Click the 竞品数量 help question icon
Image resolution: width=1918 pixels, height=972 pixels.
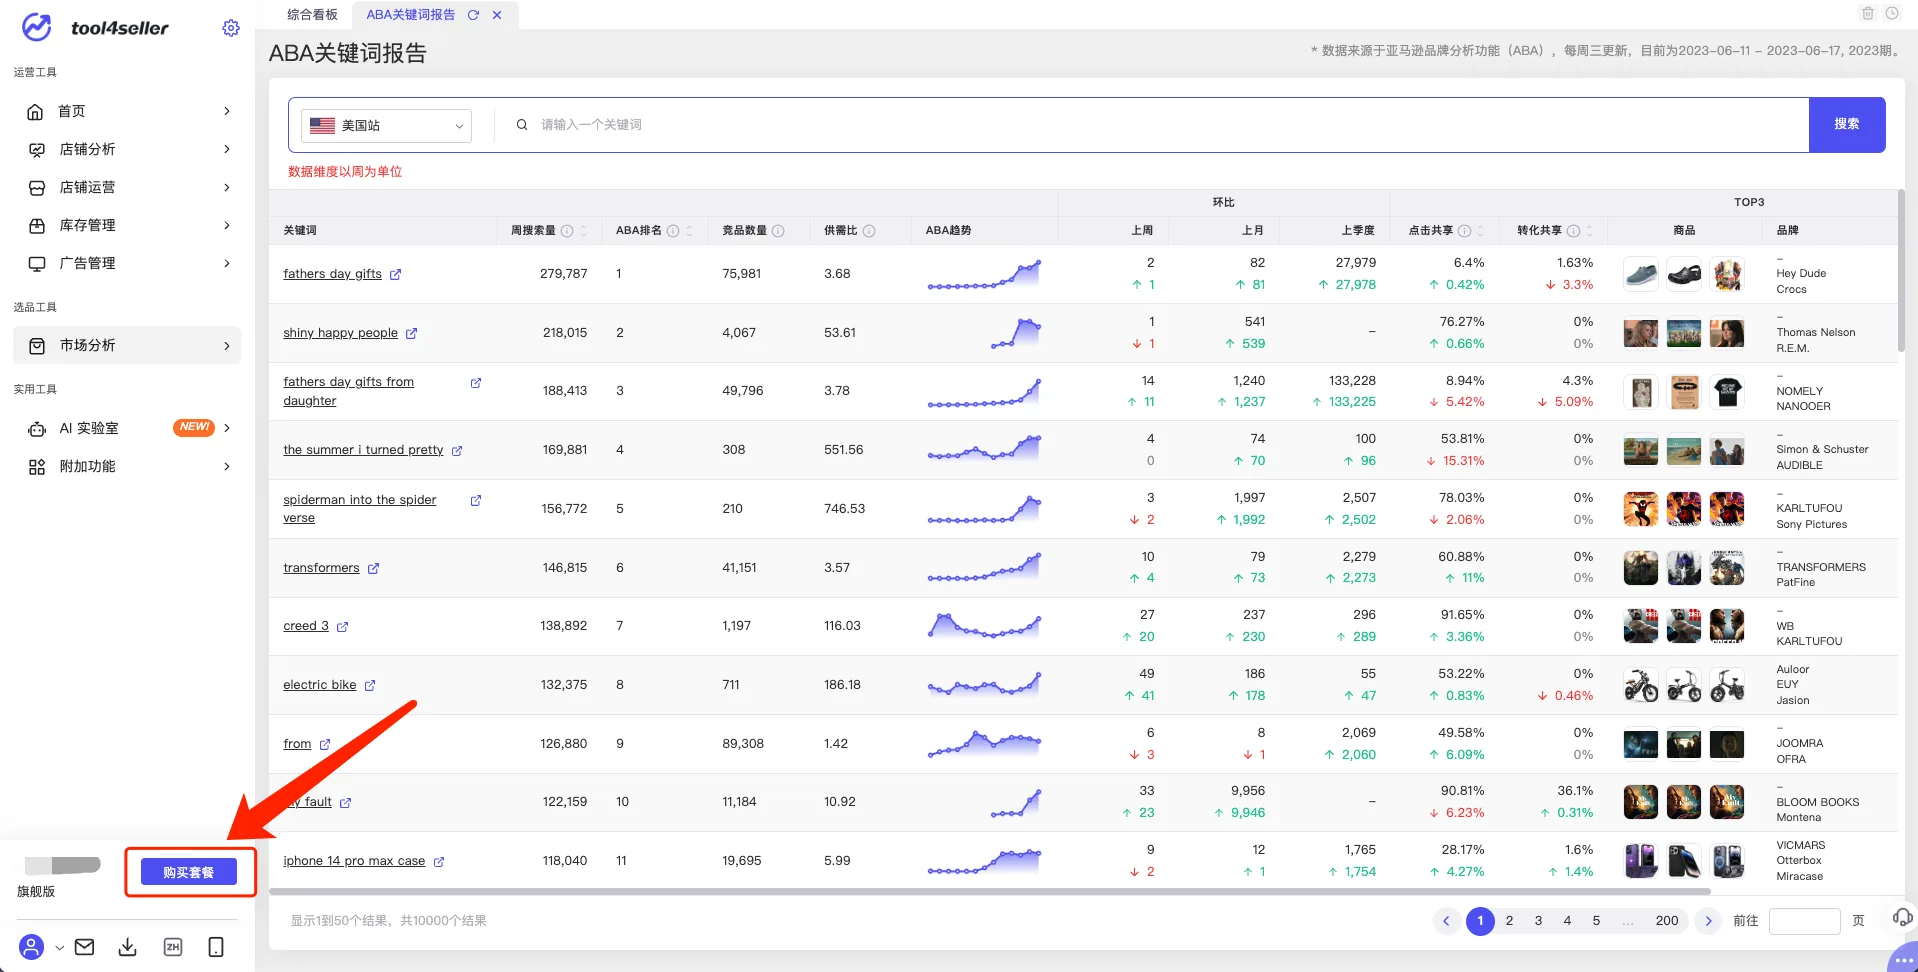pyautogui.click(x=778, y=231)
